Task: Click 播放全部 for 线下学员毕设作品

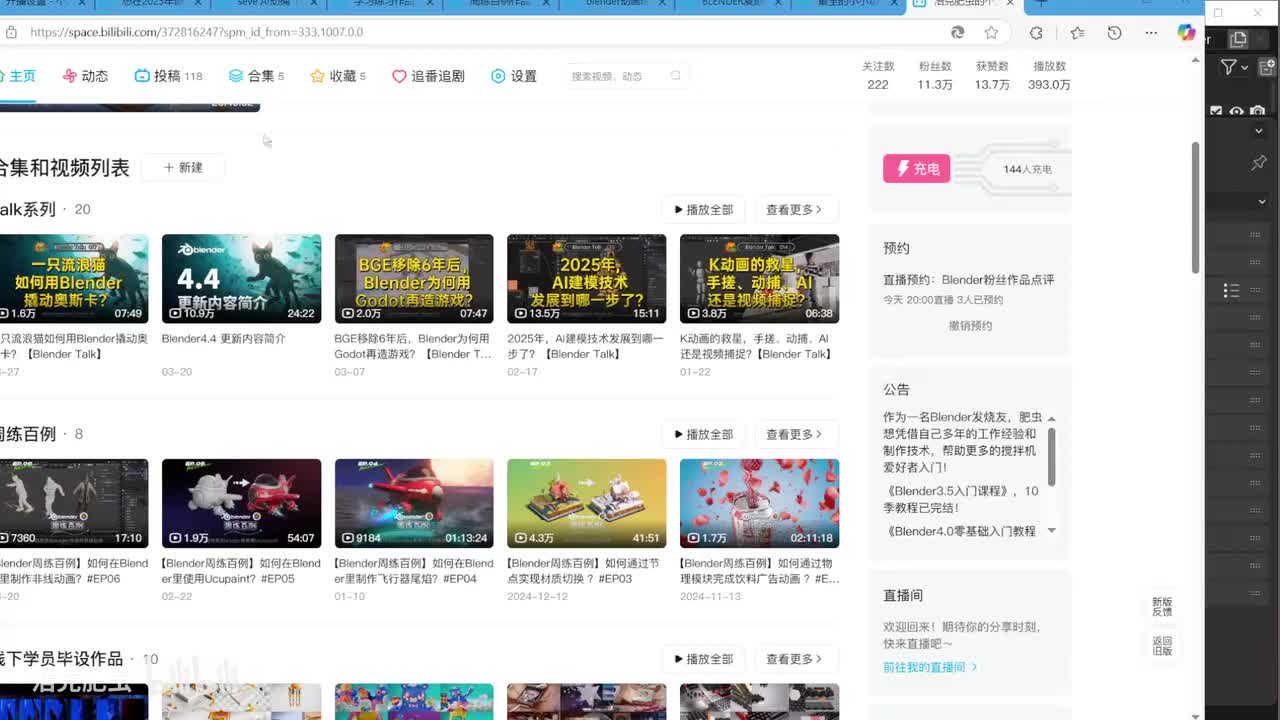Action: coord(704,660)
